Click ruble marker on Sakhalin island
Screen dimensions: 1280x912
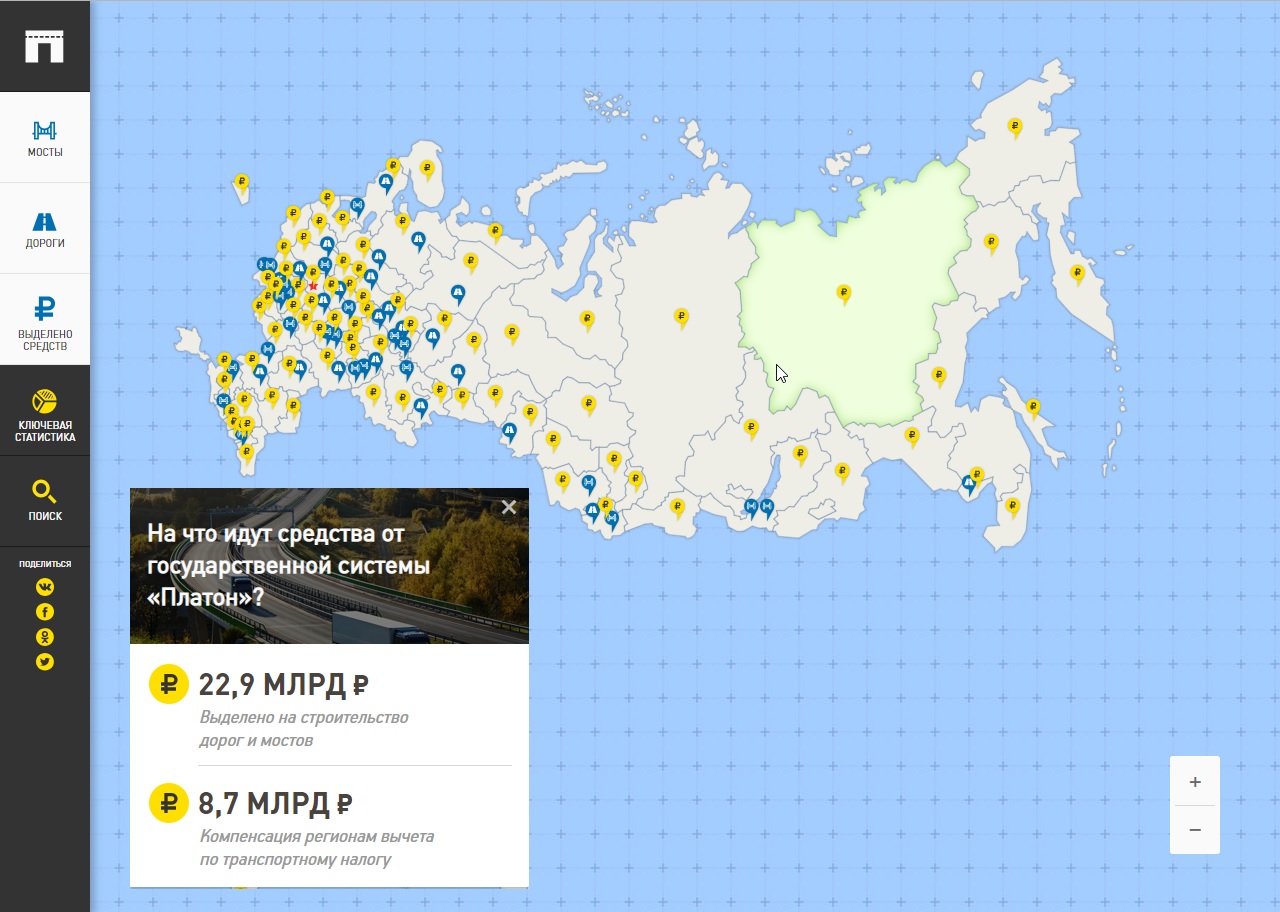pos(1033,406)
